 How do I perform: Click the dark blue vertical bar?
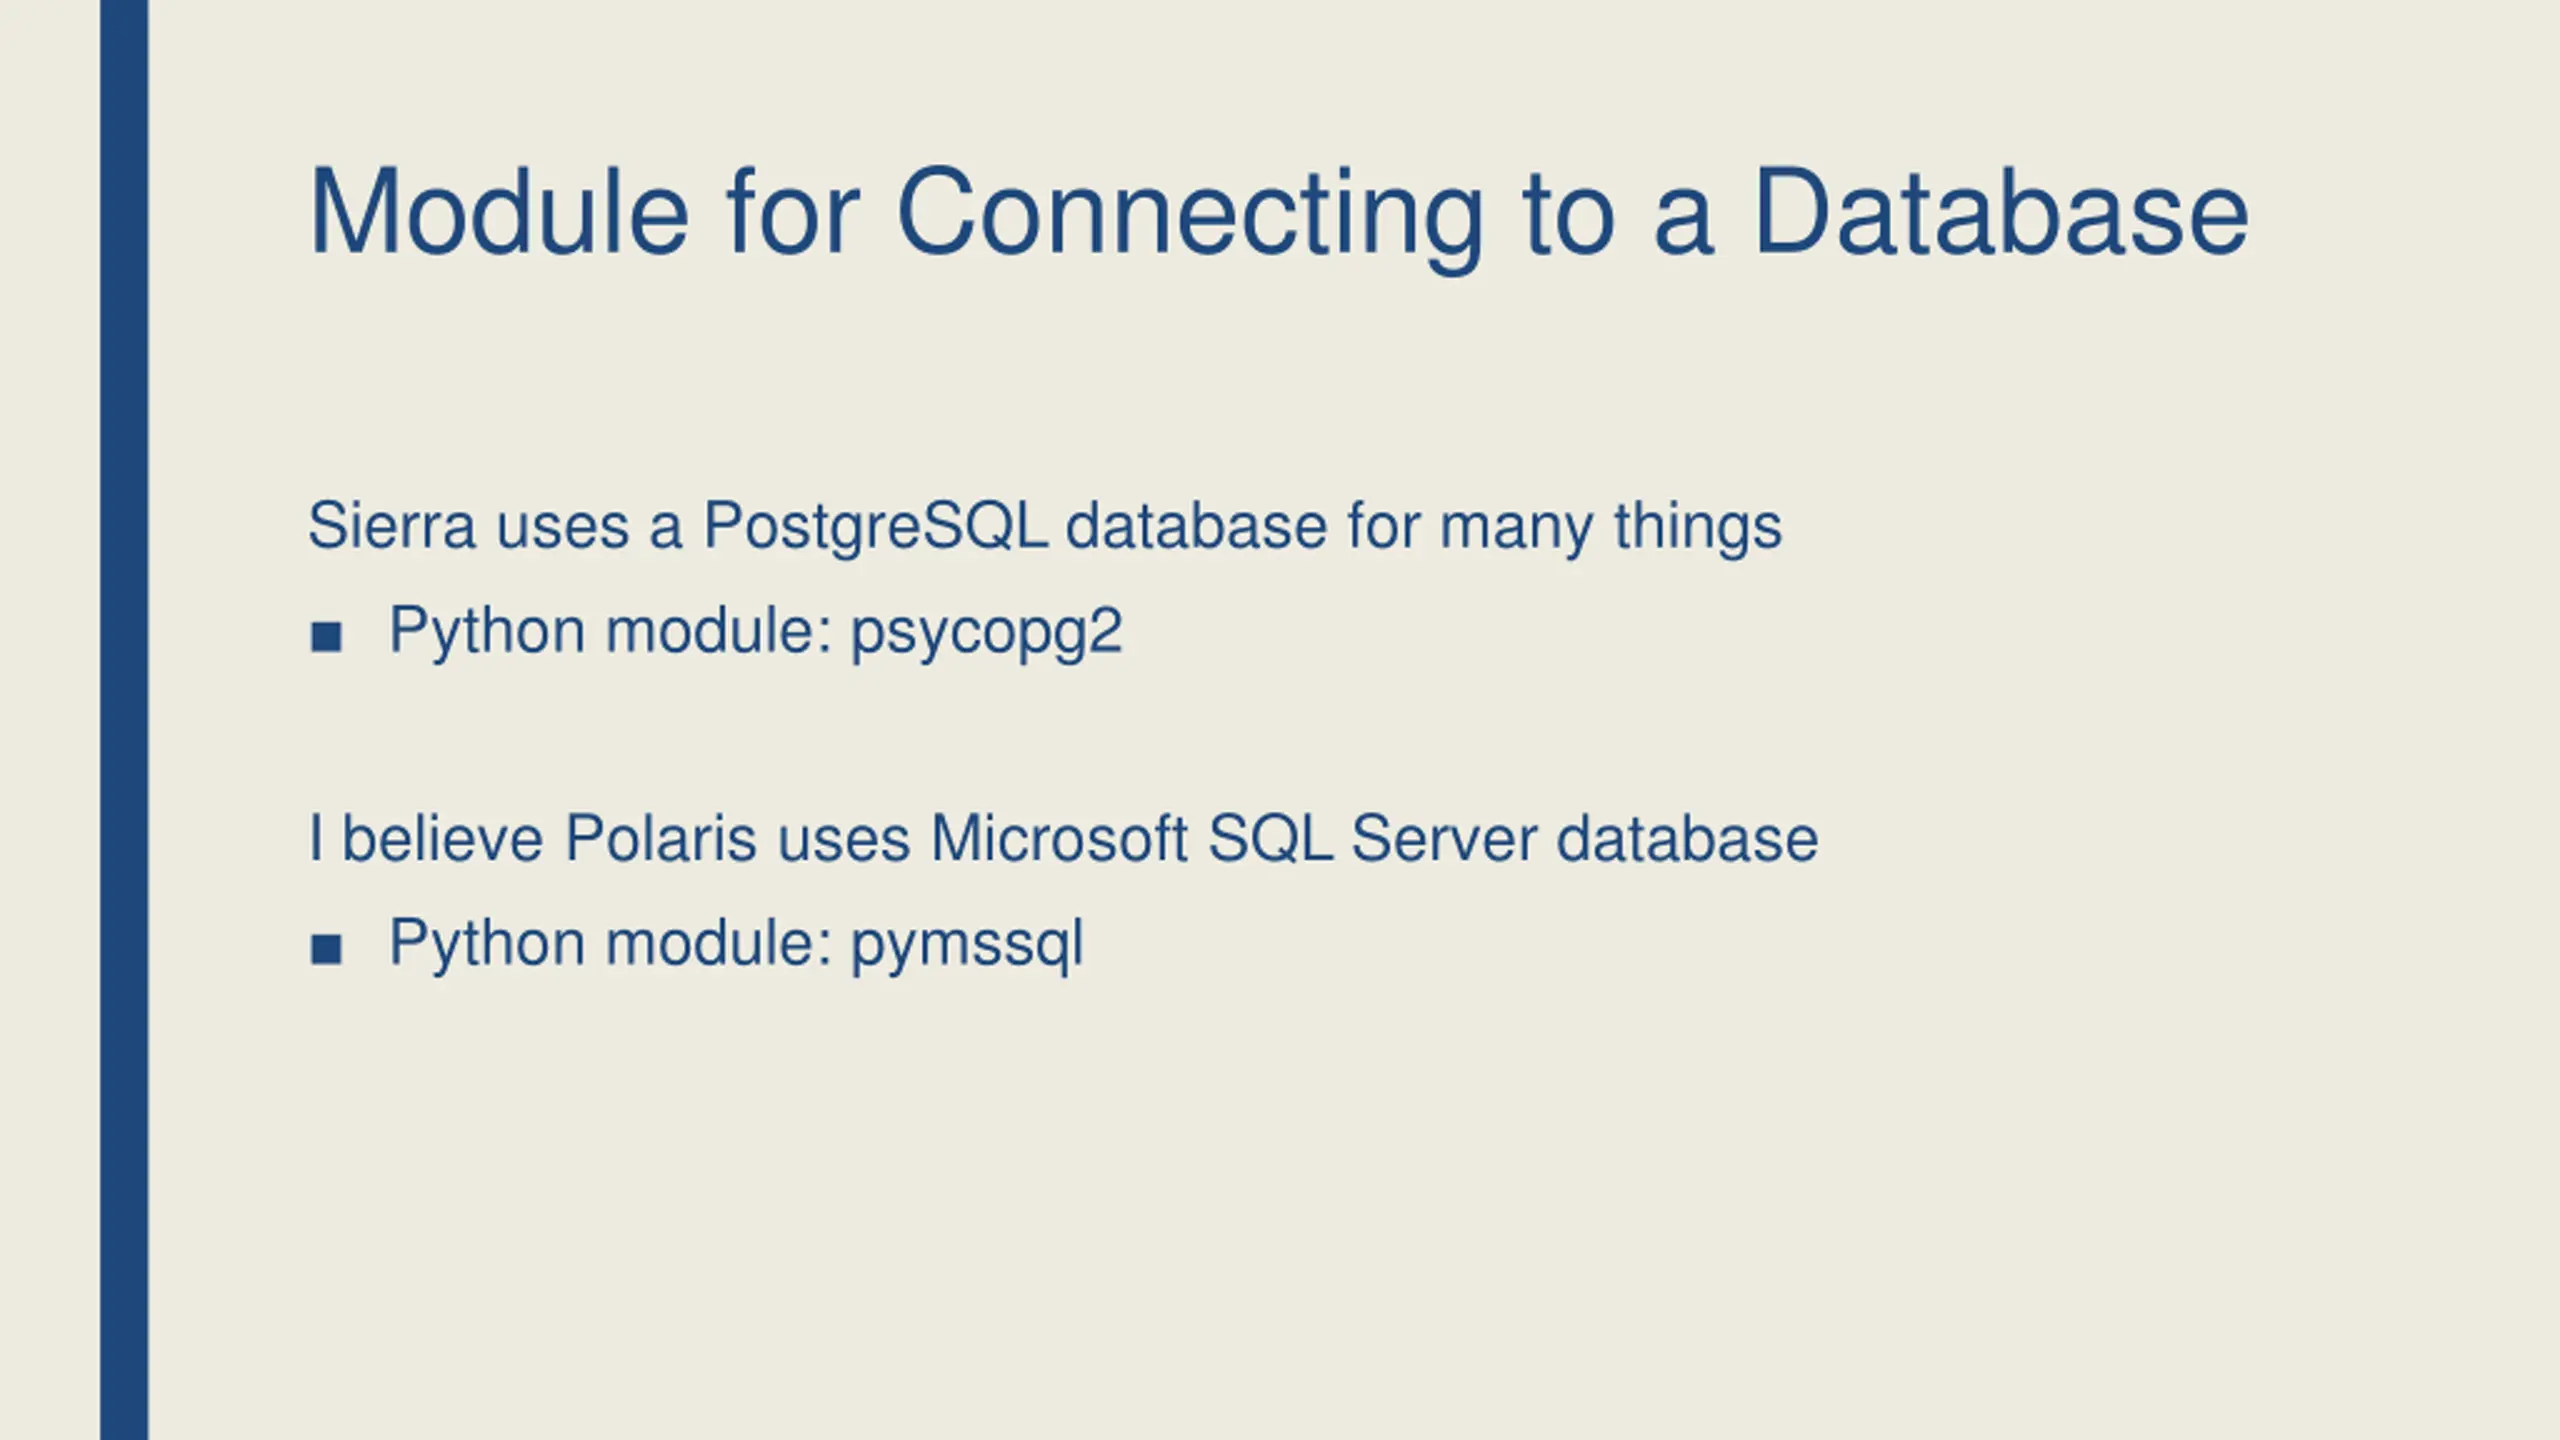[124, 720]
